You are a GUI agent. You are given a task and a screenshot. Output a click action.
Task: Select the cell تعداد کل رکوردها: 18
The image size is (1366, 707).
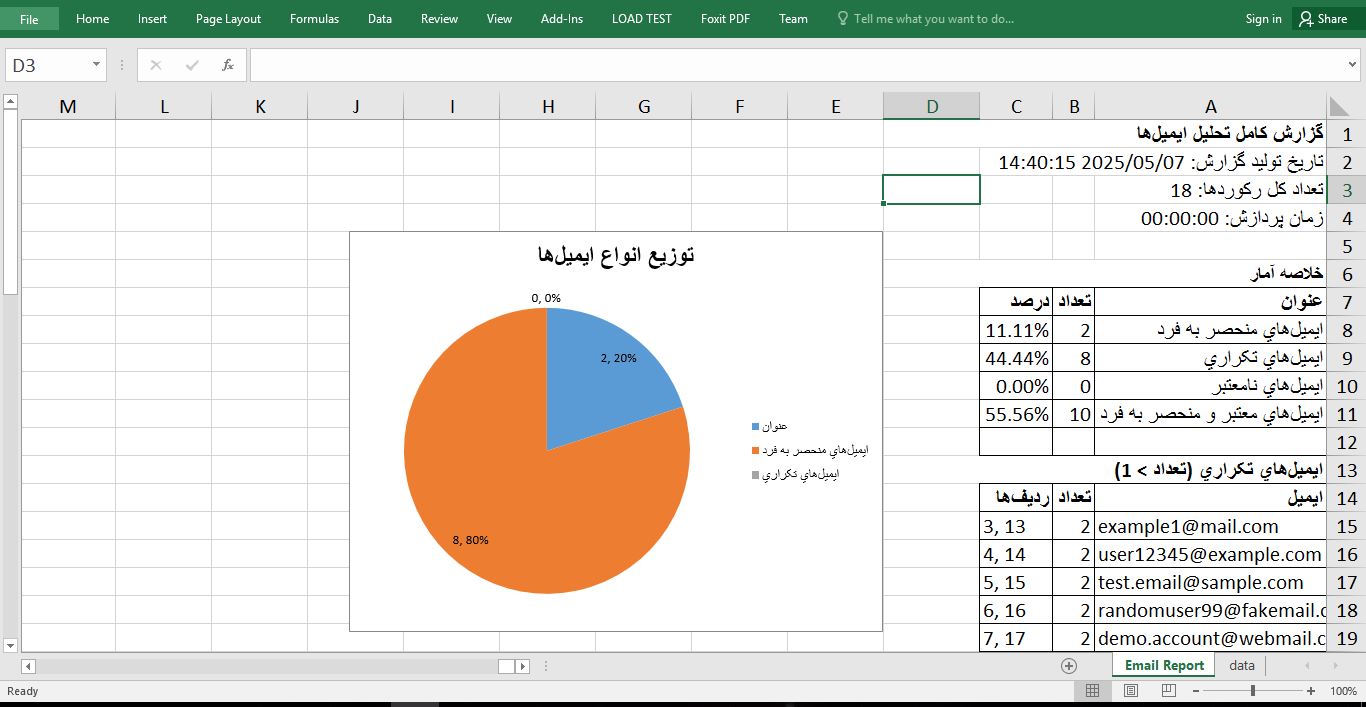tap(1211, 190)
